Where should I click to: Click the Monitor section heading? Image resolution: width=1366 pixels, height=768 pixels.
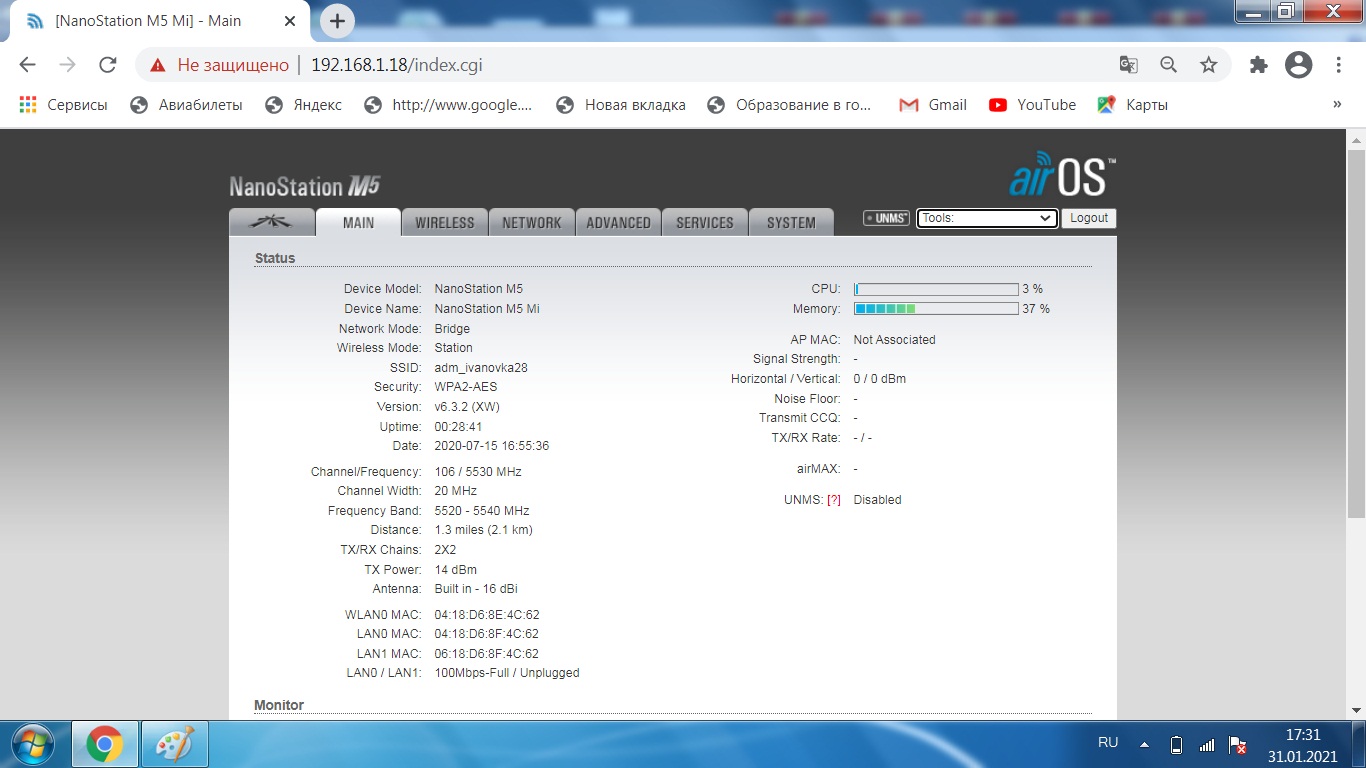279,705
